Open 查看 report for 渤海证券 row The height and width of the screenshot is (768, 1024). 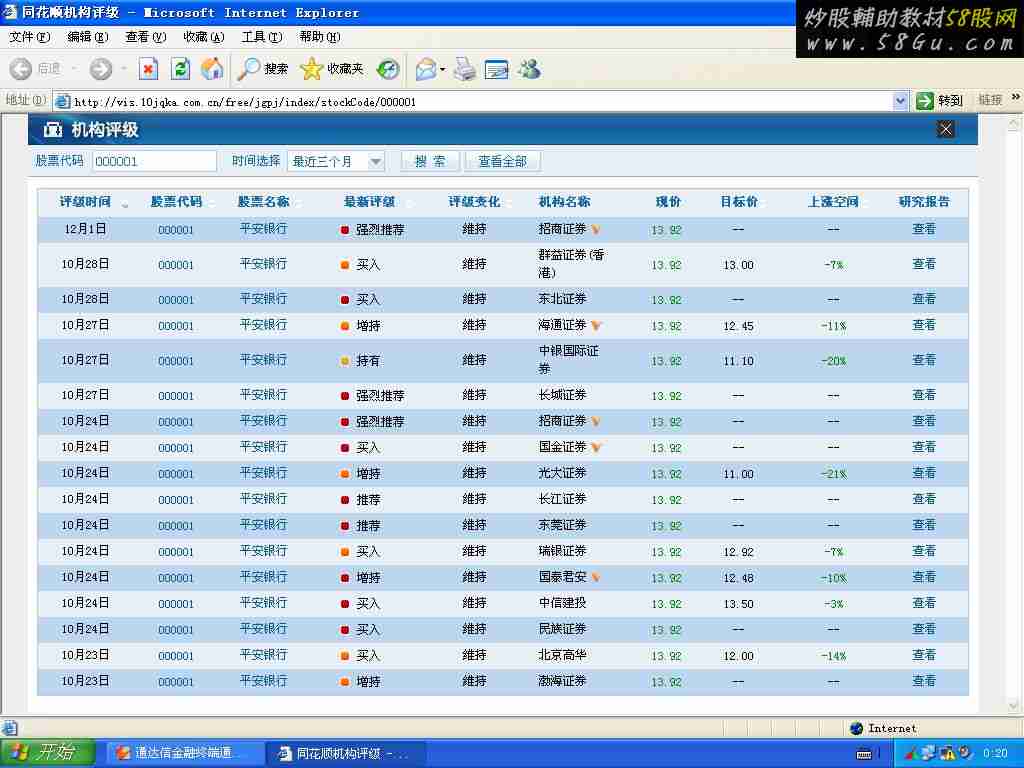click(x=923, y=681)
